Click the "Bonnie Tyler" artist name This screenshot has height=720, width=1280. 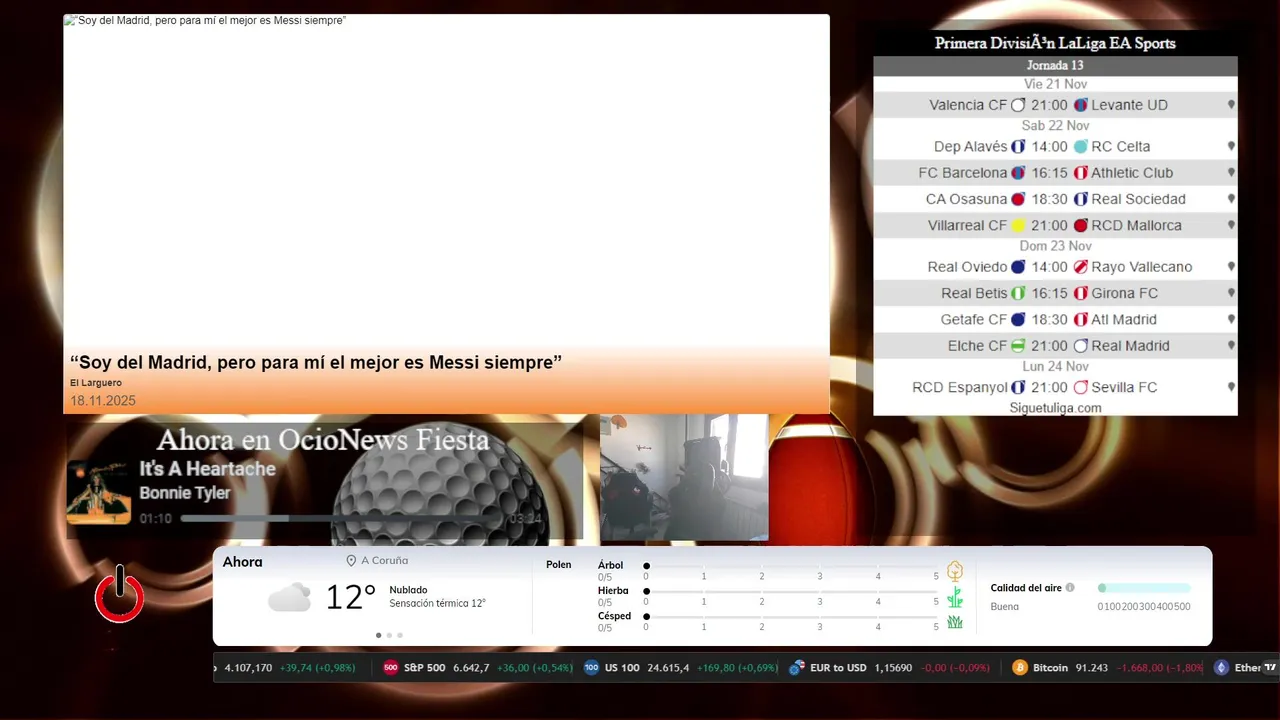pyautogui.click(x=185, y=493)
